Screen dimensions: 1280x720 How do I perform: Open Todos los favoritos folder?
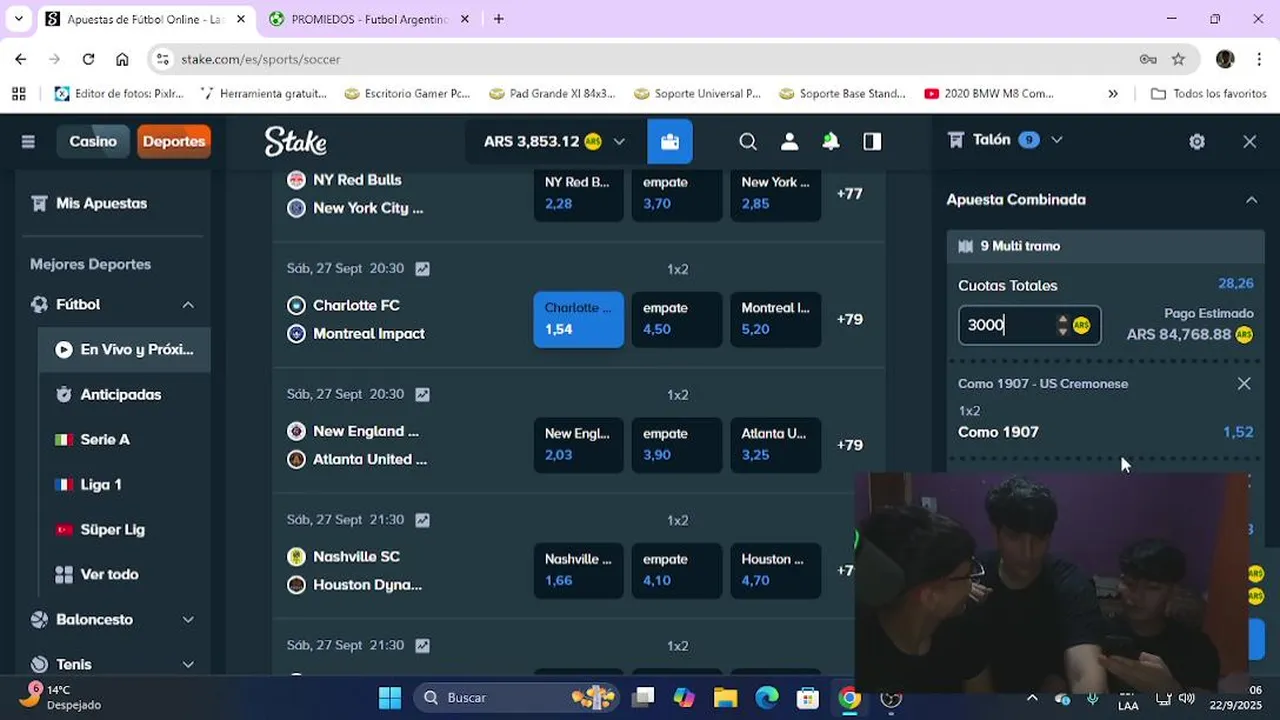1209,94
